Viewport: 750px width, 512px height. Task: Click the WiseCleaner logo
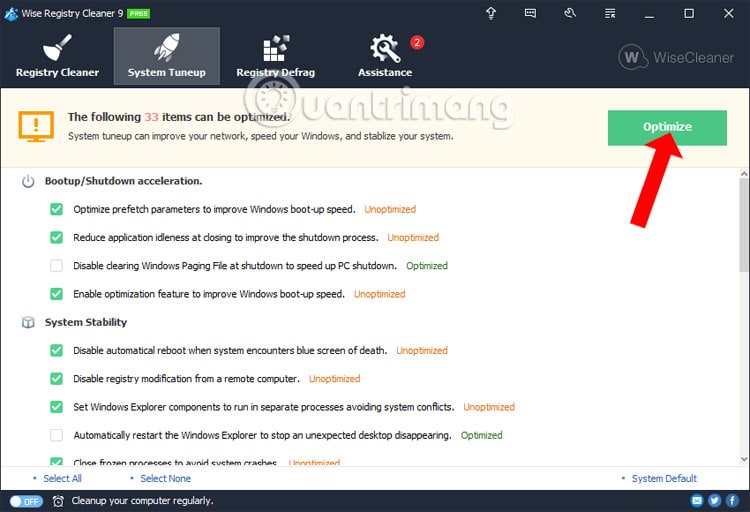pos(675,57)
